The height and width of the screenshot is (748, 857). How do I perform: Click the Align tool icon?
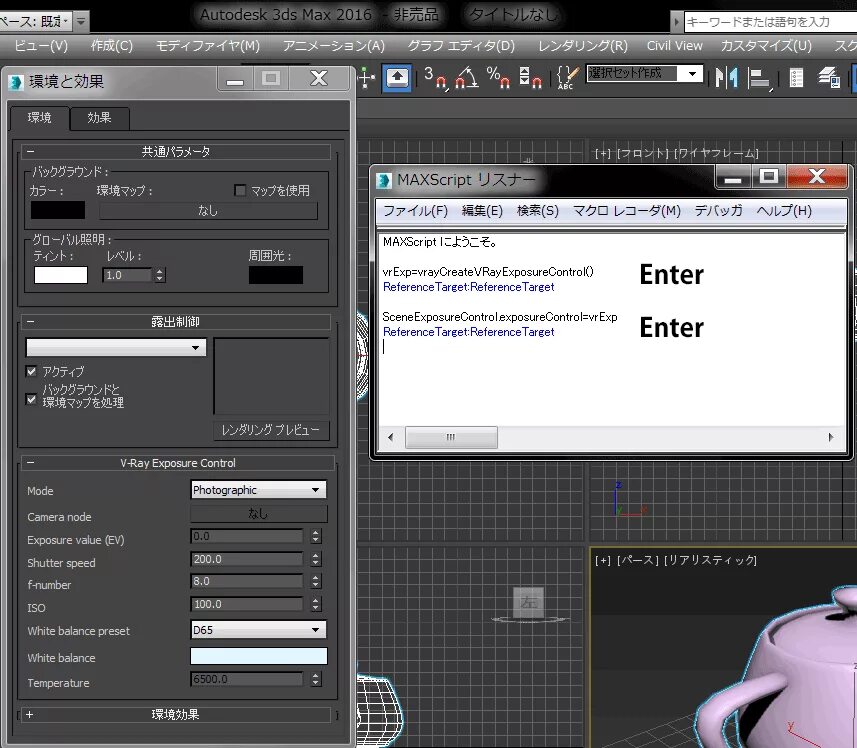pos(760,78)
